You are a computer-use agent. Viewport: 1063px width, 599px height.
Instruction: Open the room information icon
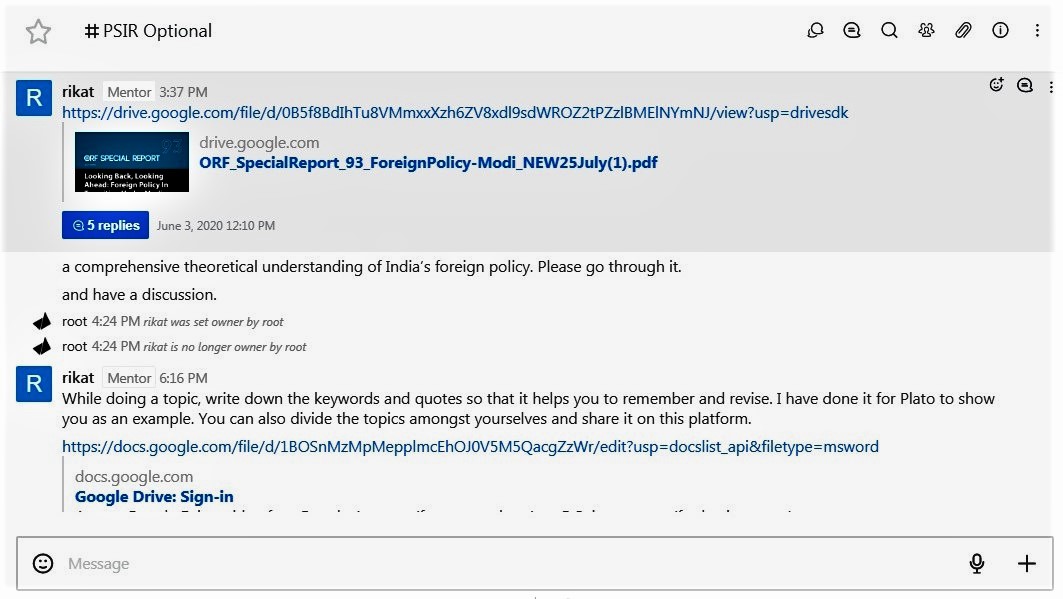pos(1000,31)
